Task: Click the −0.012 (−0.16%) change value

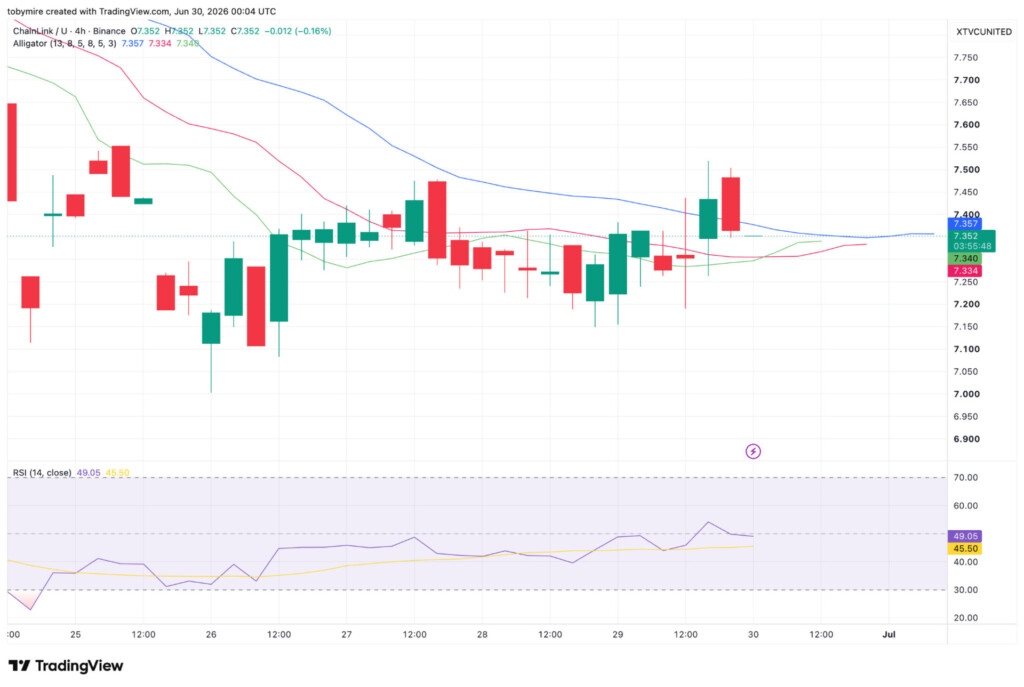Action: pos(298,31)
